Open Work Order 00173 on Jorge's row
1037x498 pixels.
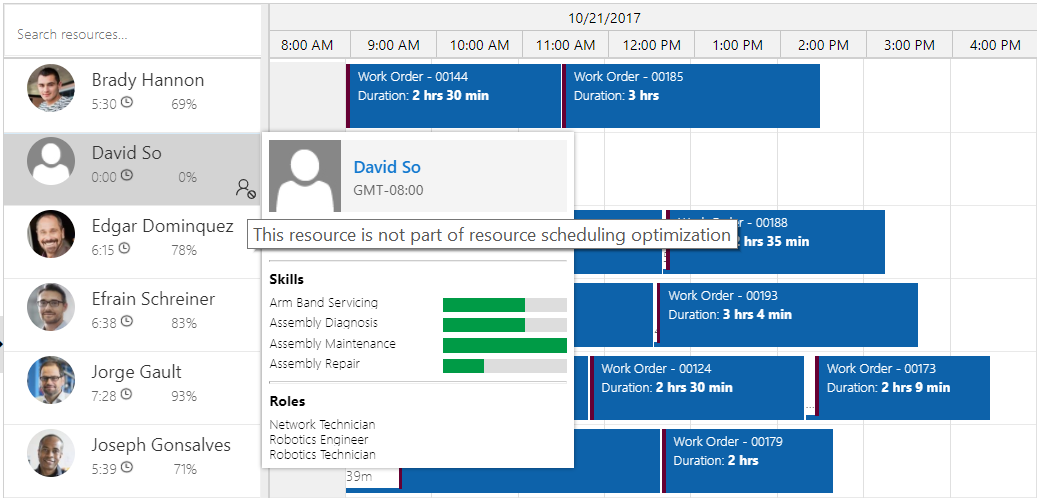904,388
